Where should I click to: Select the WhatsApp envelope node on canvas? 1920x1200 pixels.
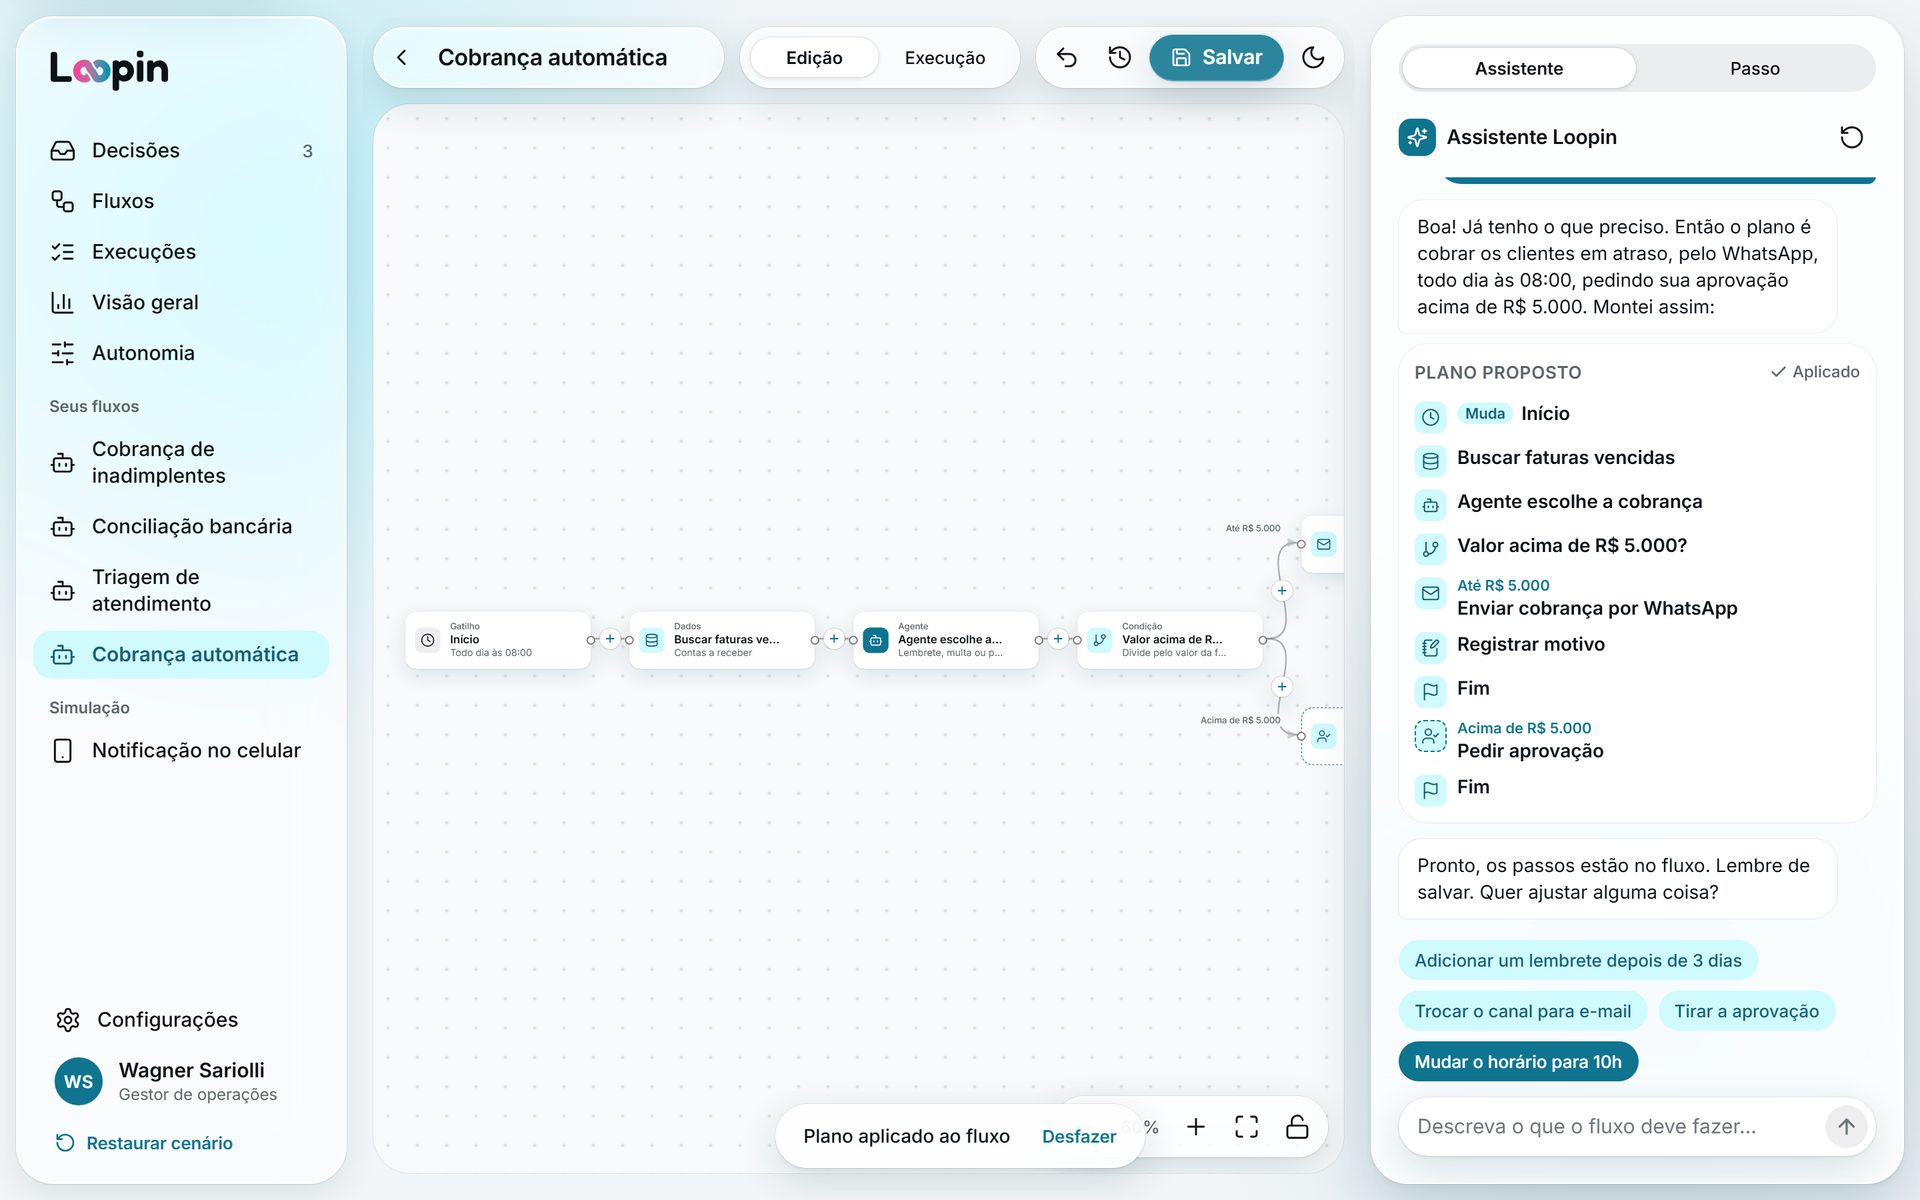(1323, 544)
